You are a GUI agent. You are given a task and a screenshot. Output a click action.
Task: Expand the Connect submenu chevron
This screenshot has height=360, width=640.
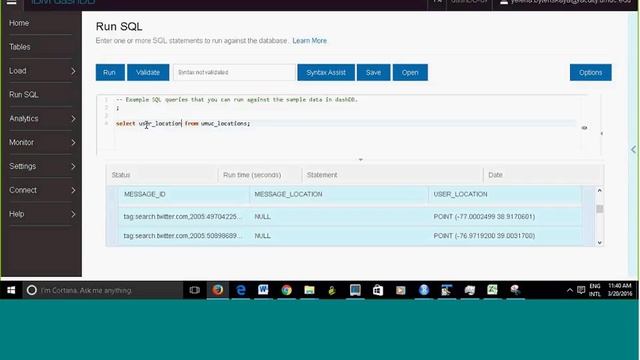coord(73,190)
